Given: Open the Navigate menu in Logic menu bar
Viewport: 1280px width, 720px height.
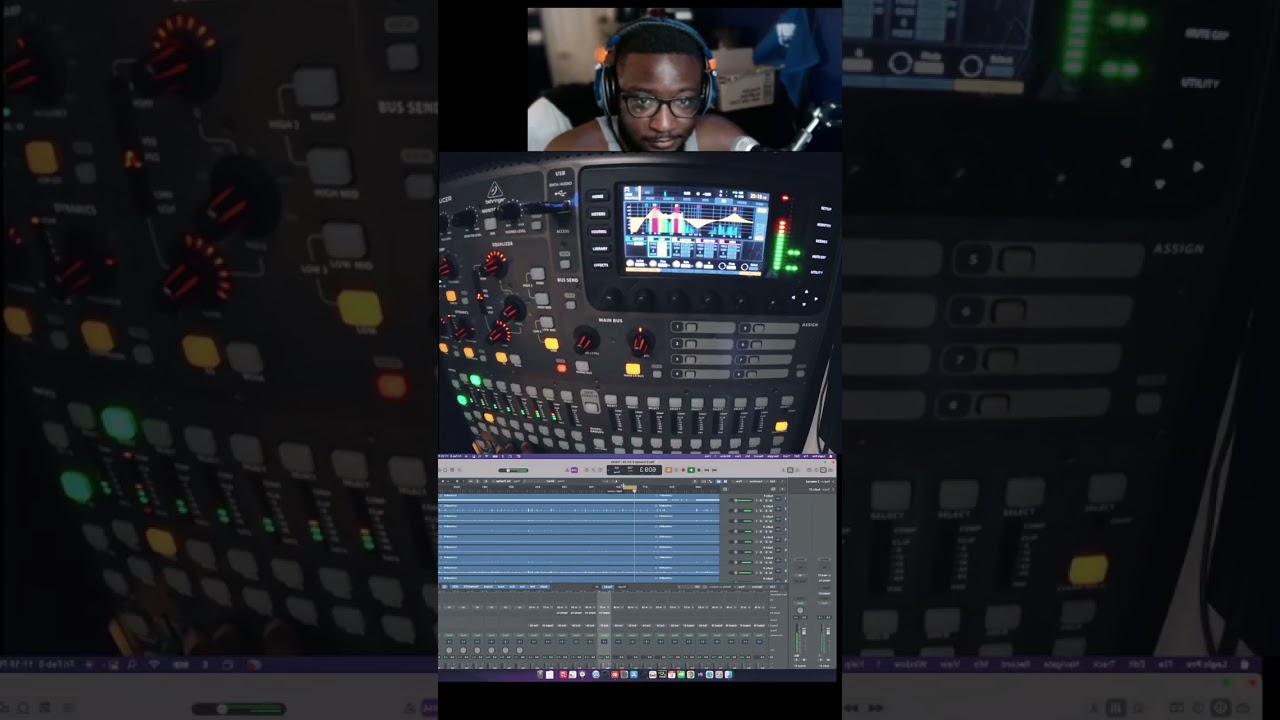Looking at the screenshot, I should [x=773, y=456].
